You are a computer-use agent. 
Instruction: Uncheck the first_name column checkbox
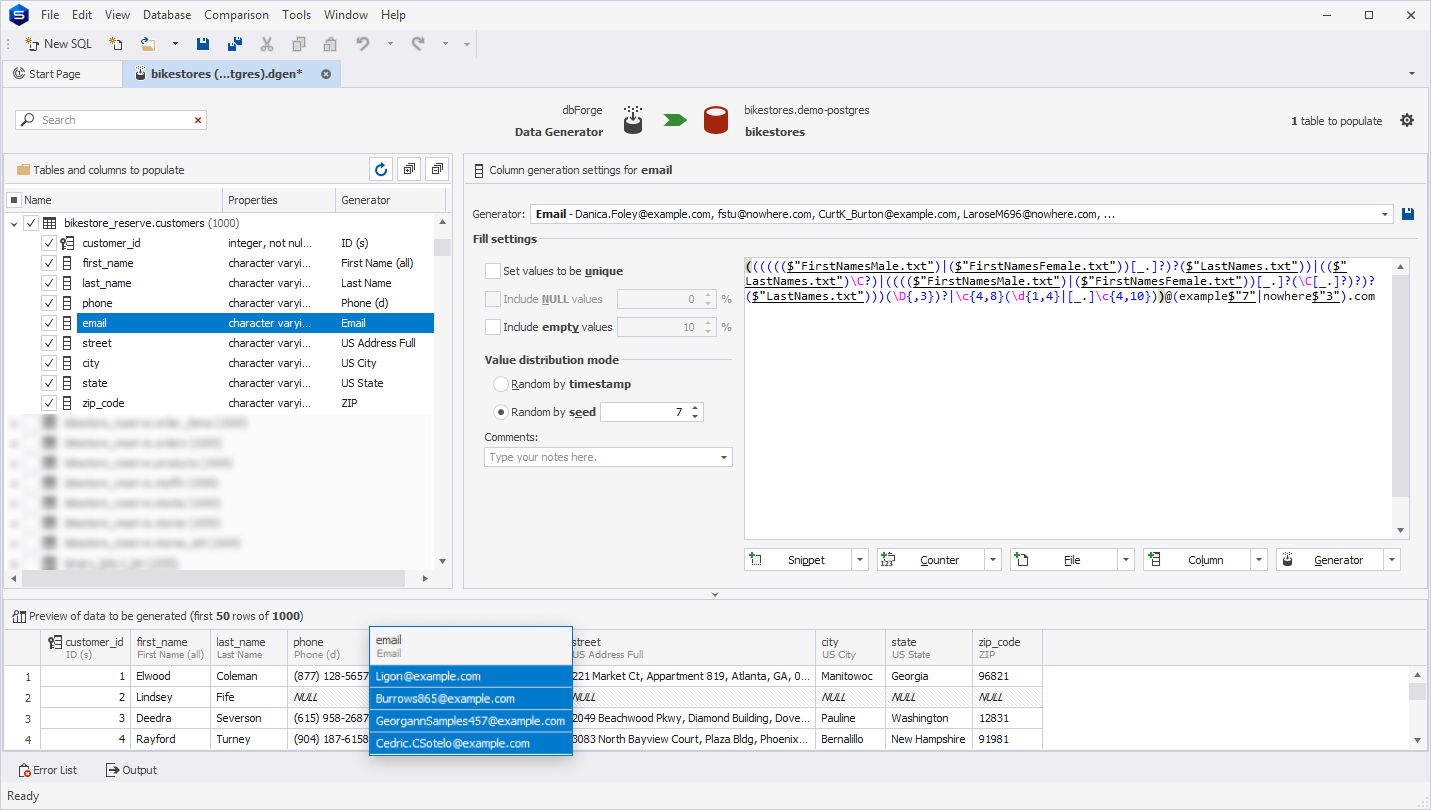click(48, 263)
